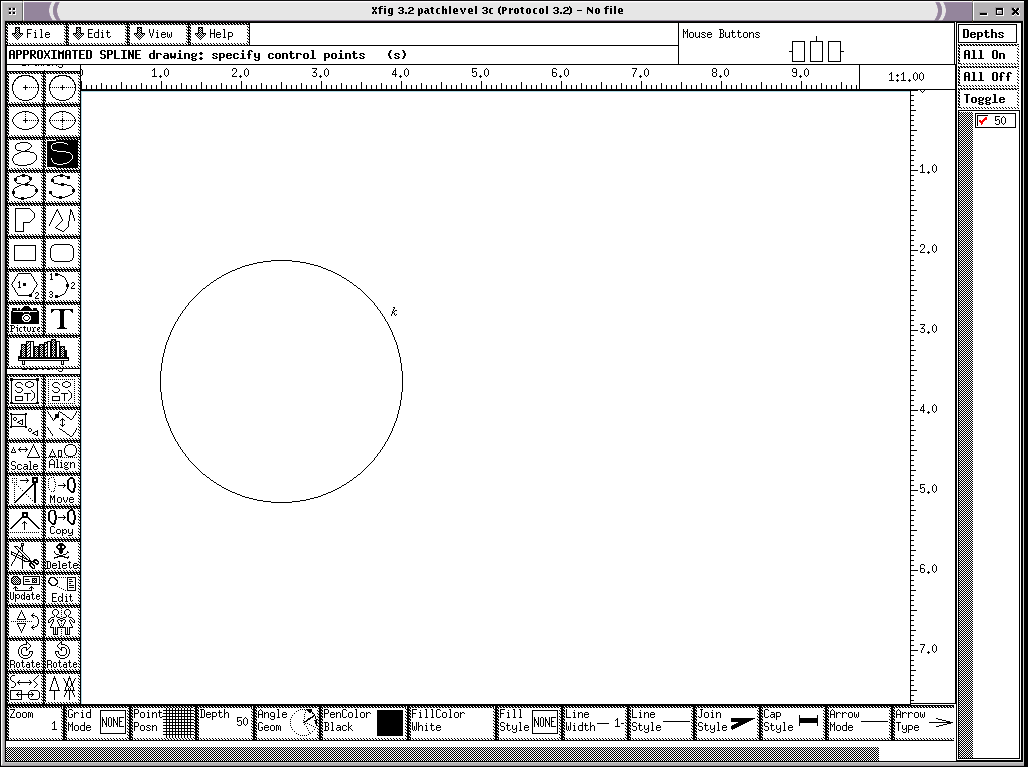Open the Line Width setting
The width and height of the screenshot is (1028, 767).
pyautogui.click(x=595, y=722)
